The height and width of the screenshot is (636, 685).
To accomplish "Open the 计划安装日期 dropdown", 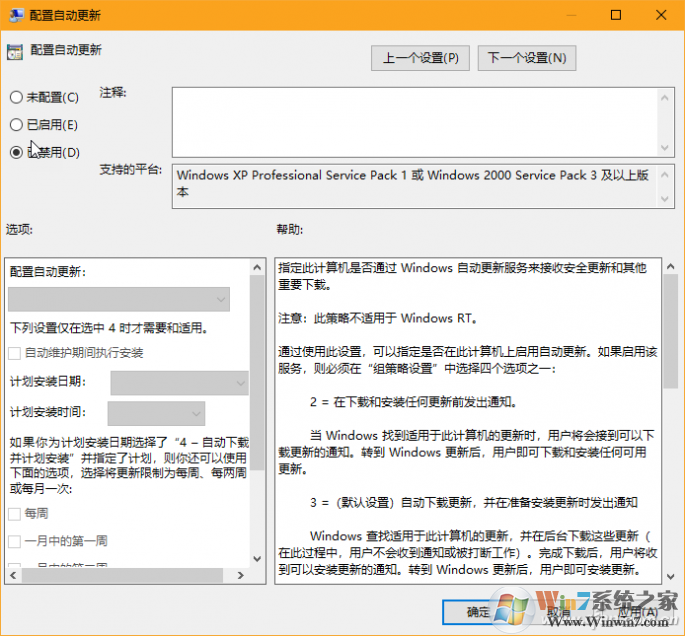I will (x=179, y=383).
